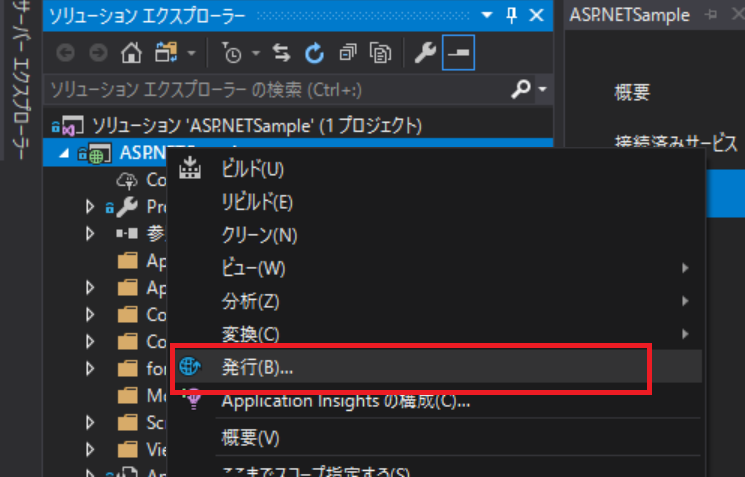The width and height of the screenshot is (745, 477).
Task: Click the sync with active document icon
Action: coord(281,53)
